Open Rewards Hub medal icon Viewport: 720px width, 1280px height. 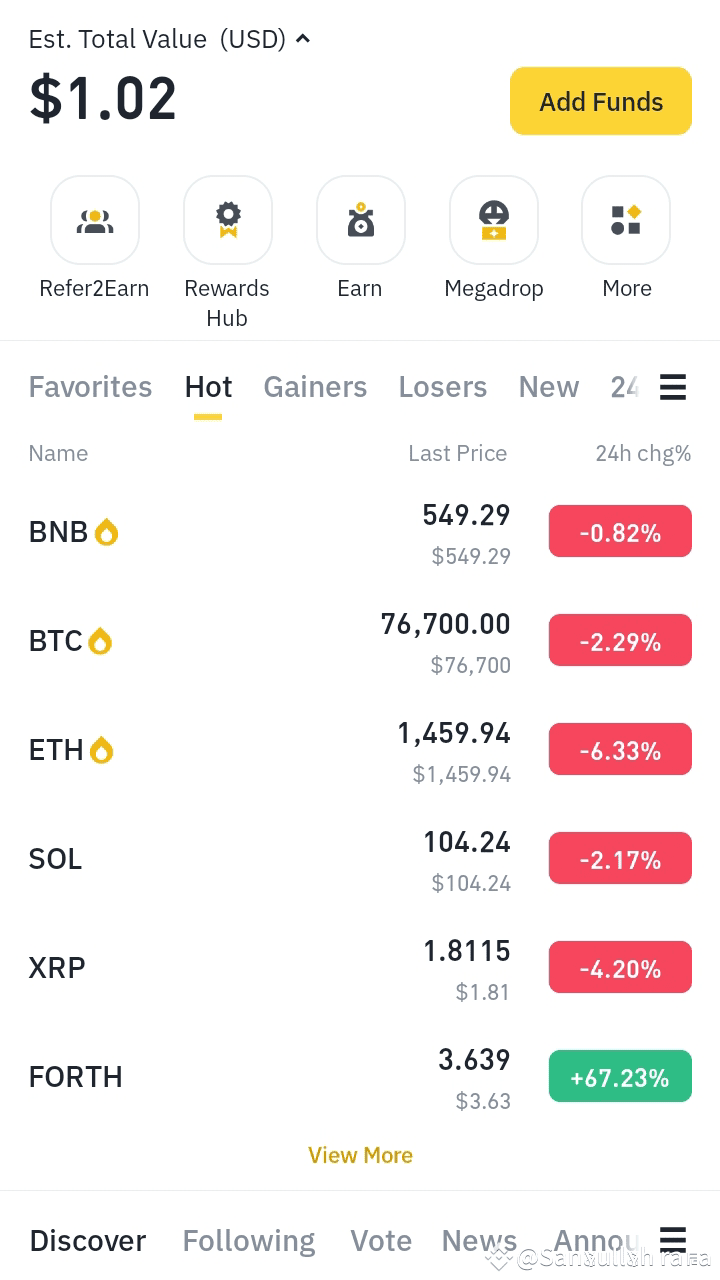[x=228, y=220]
